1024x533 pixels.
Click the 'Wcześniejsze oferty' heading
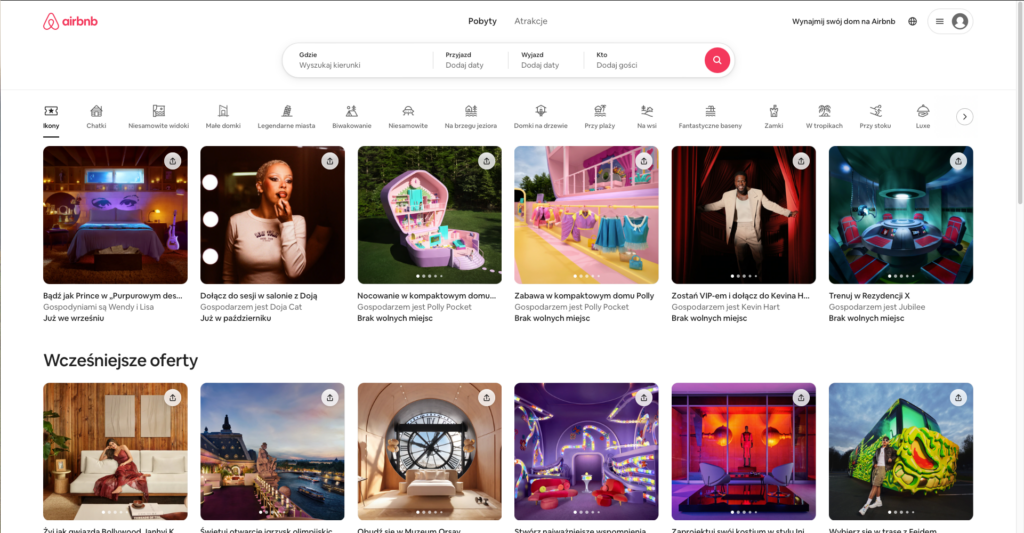coord(120,361)
